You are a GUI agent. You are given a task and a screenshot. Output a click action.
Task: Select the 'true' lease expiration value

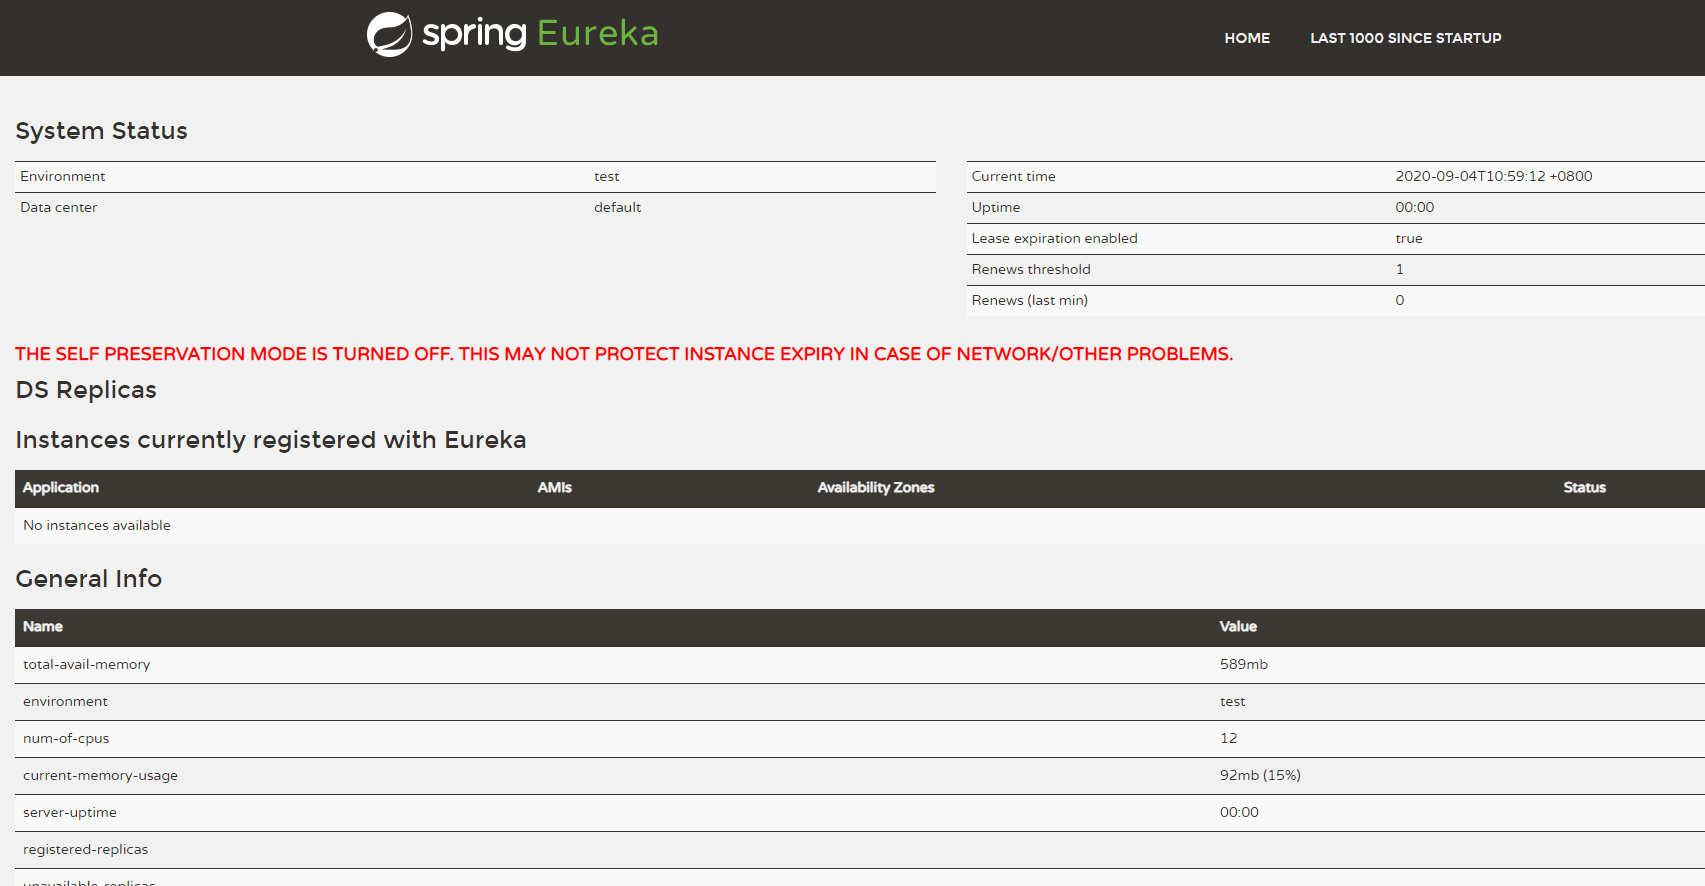[1408, 238]
